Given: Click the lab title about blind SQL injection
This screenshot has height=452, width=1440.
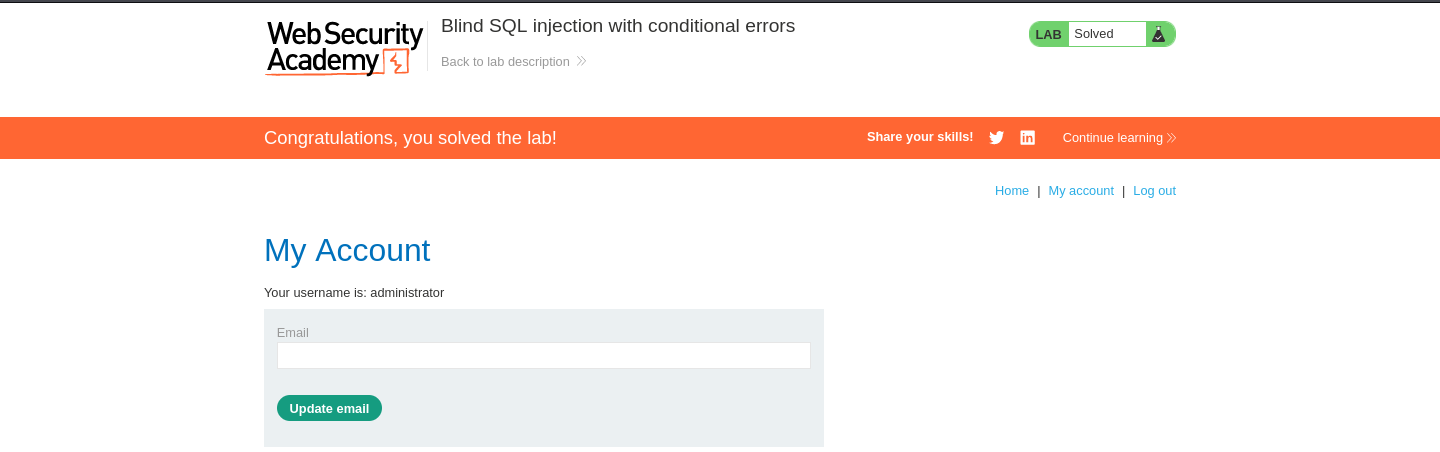Looking at the screenshot, I should [x=618, y=26].
